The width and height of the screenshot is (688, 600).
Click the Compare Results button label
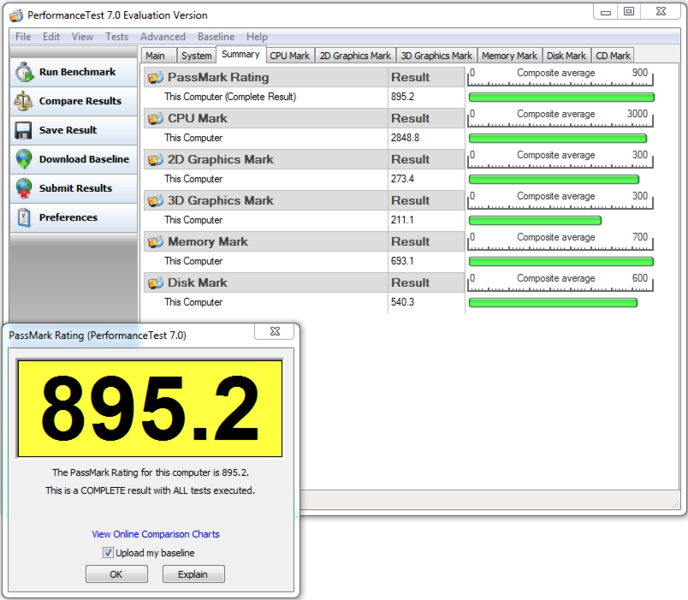click(x=80, y=101)
